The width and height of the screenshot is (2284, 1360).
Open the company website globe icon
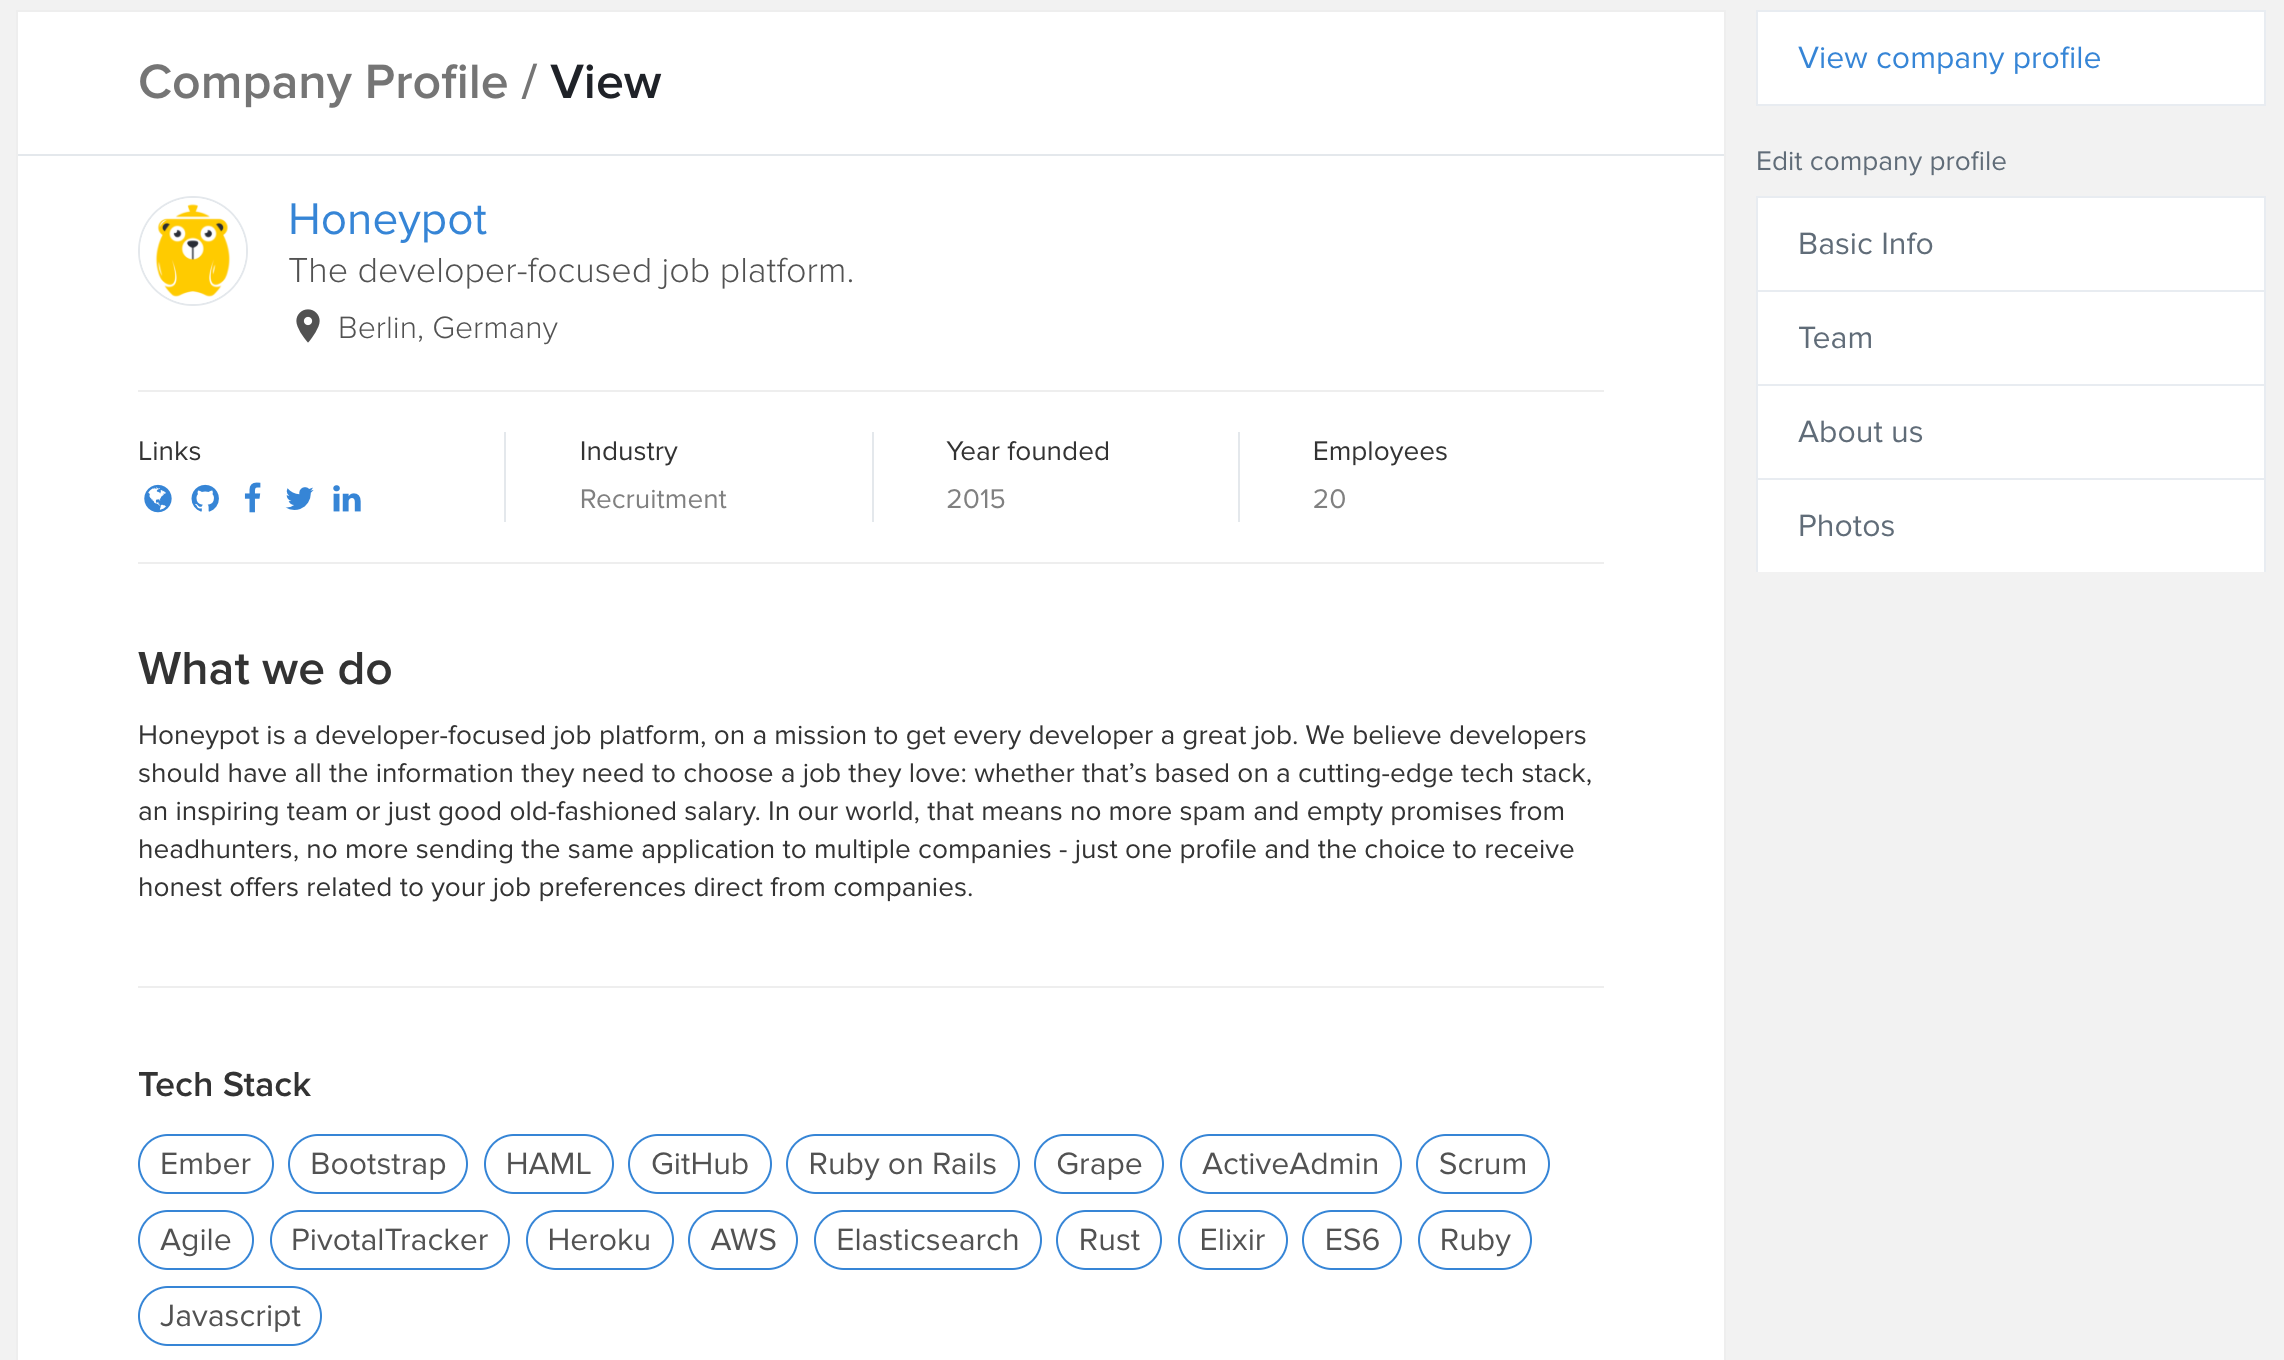[x=158, y=498]
